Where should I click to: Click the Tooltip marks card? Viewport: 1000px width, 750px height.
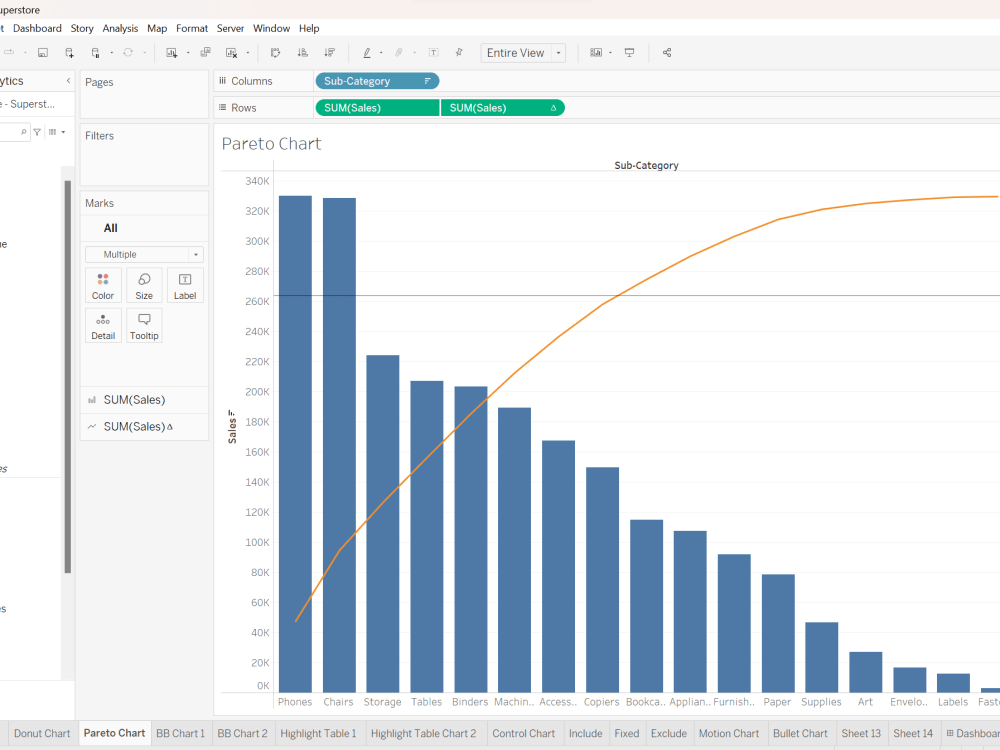[x=144, y=325]
